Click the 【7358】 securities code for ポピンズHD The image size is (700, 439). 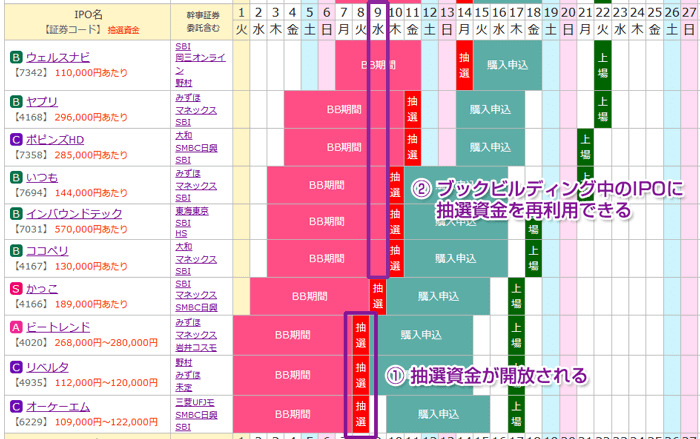31,155
